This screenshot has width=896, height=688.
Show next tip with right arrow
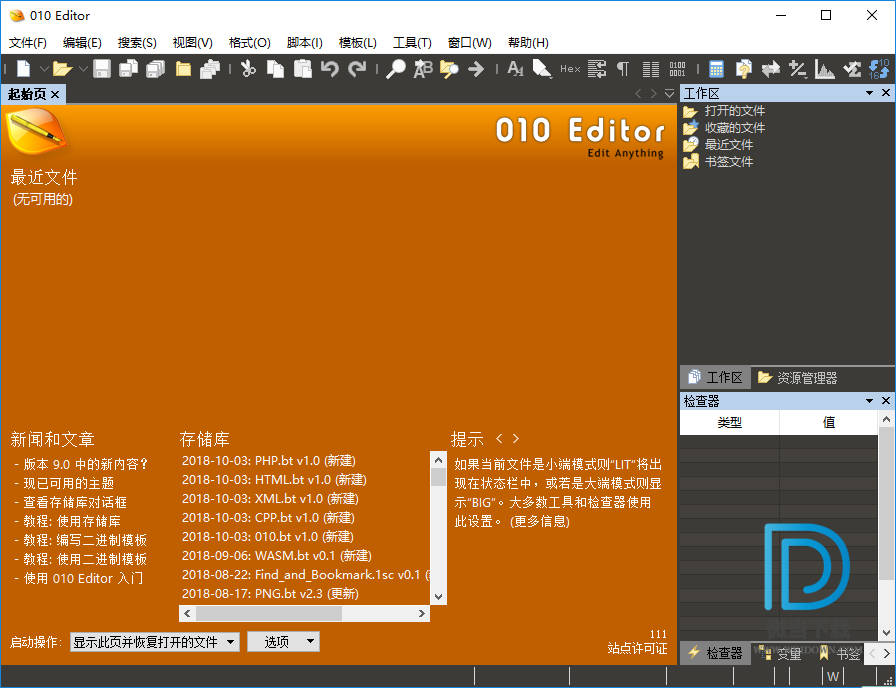515,438
